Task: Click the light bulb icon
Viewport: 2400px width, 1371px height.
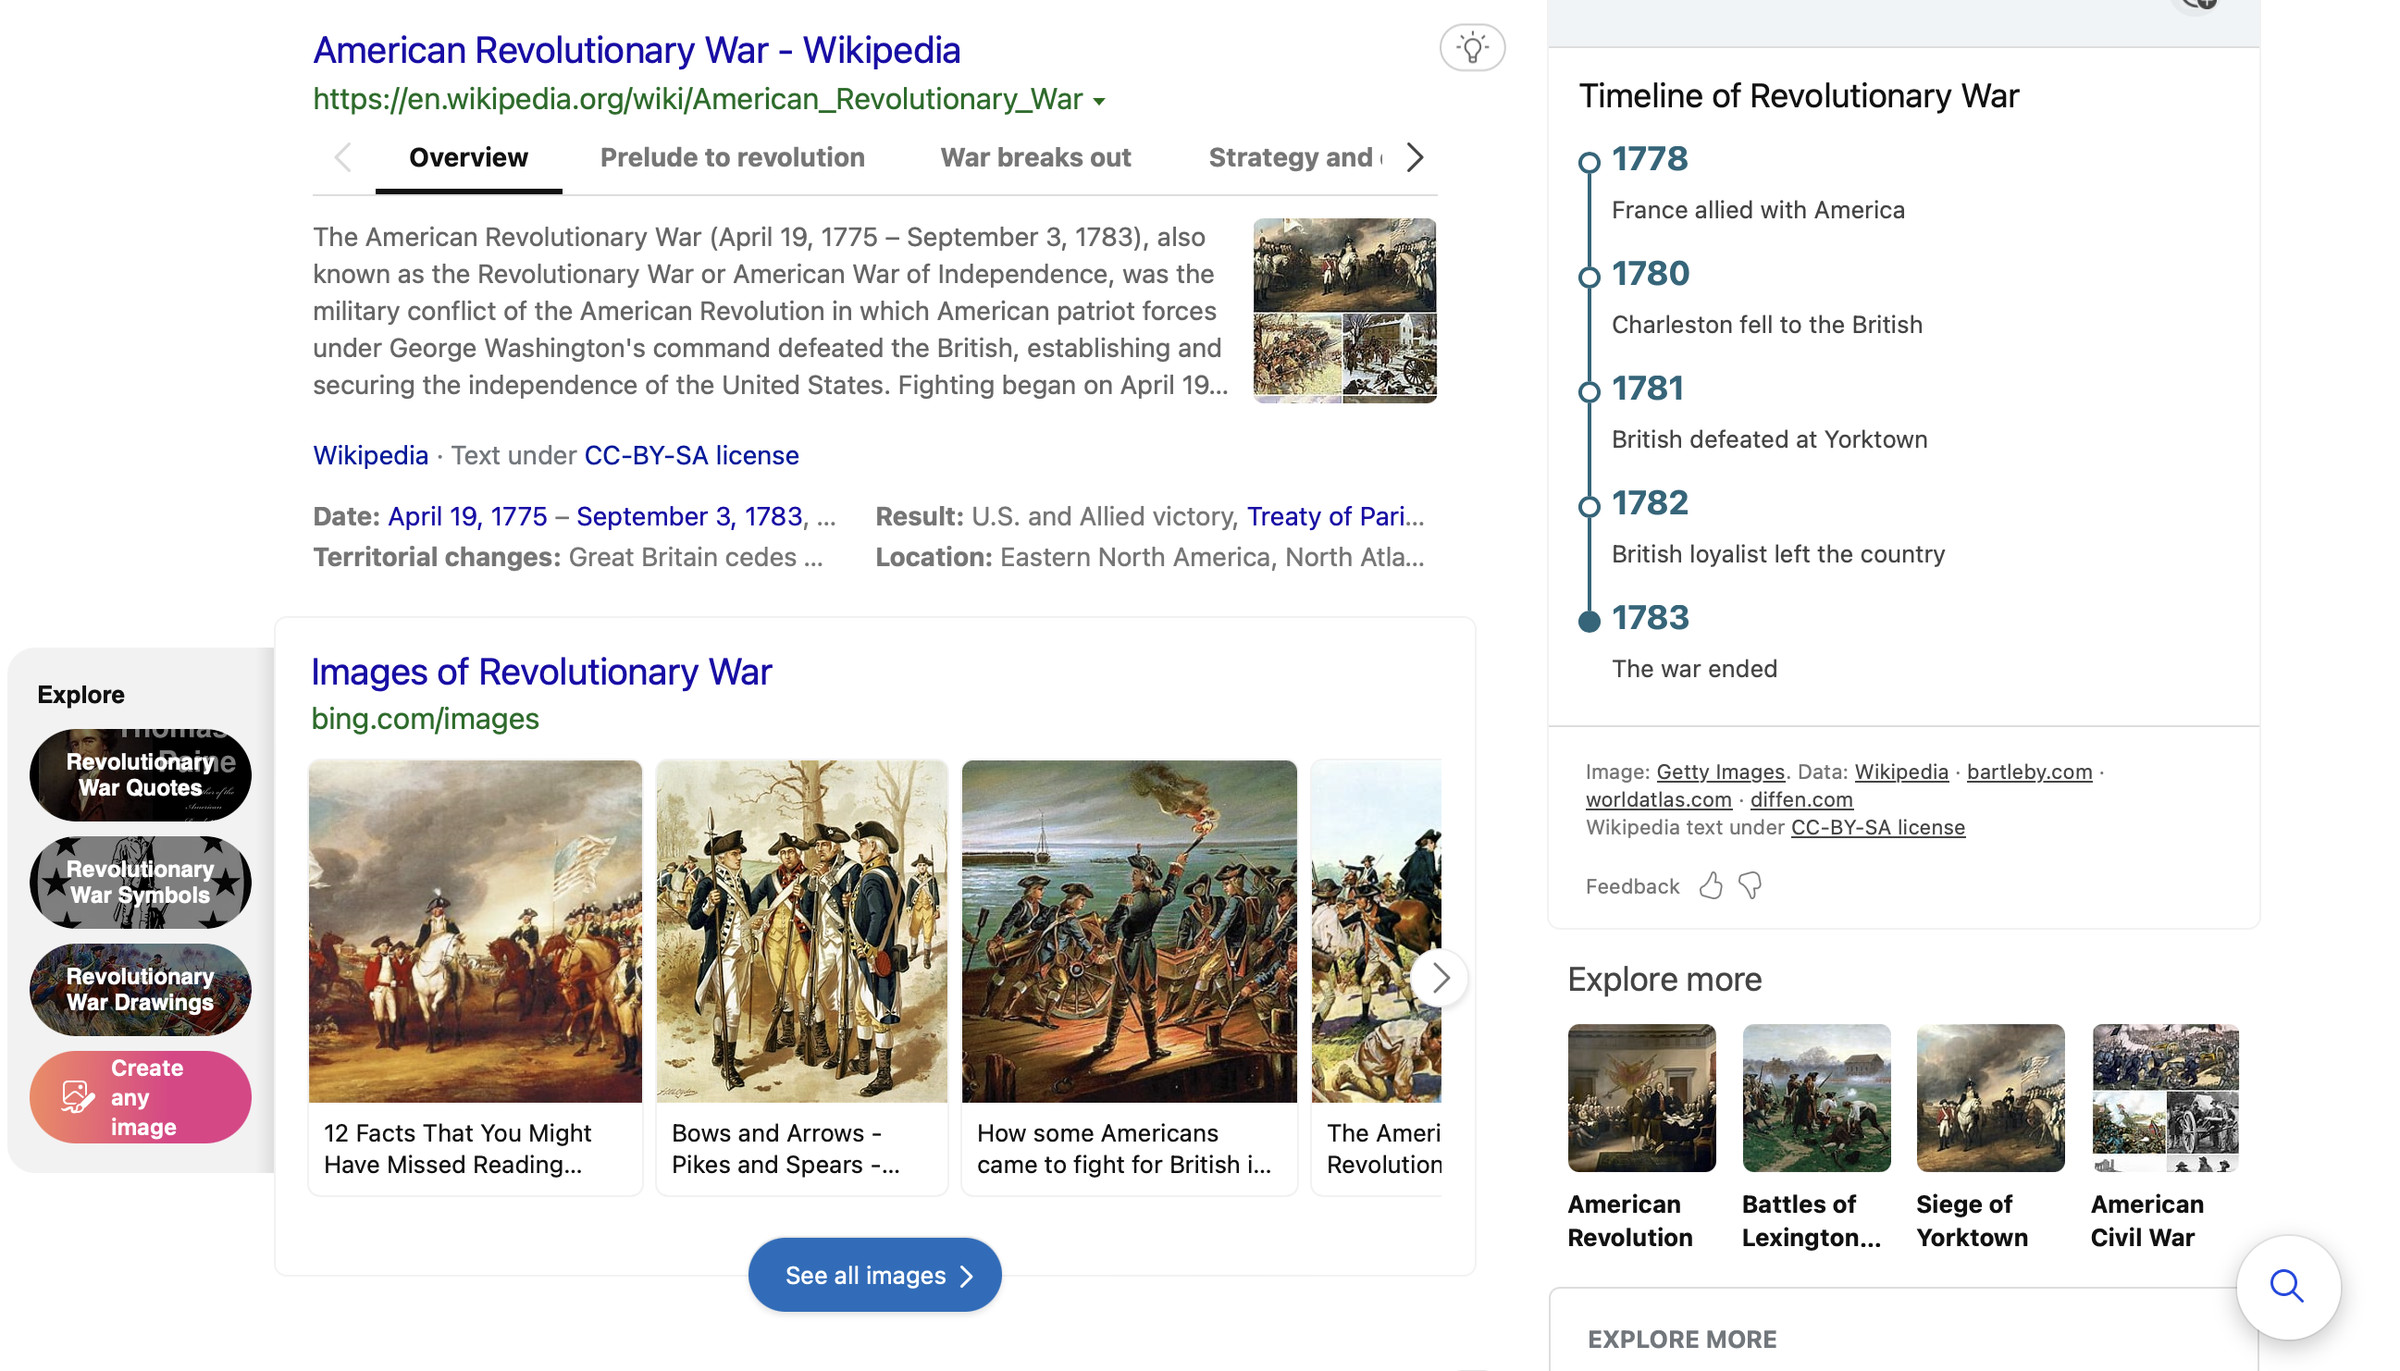Action: (1469, 46)
